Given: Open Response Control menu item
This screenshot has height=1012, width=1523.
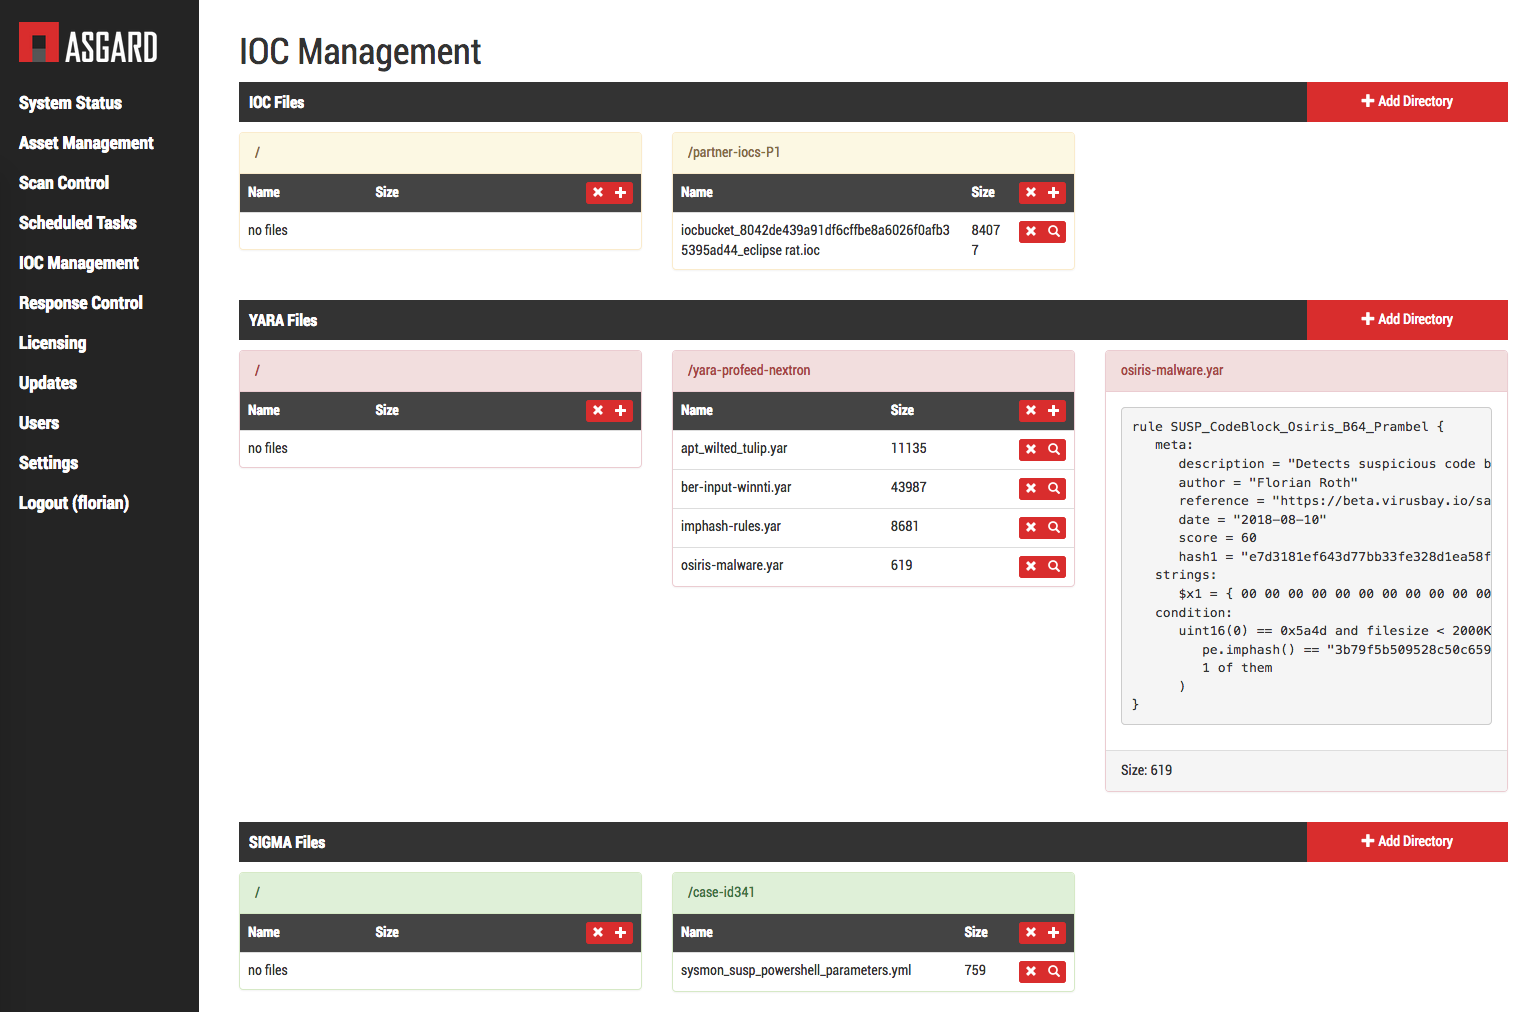Looking at the screenshot, I should [81, 303].
